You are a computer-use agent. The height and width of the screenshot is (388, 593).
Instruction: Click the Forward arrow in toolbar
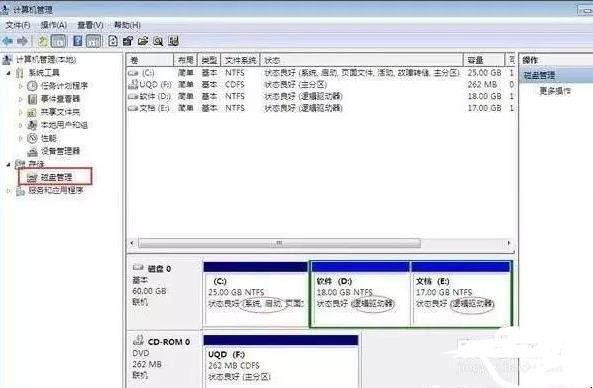[23, 41]
